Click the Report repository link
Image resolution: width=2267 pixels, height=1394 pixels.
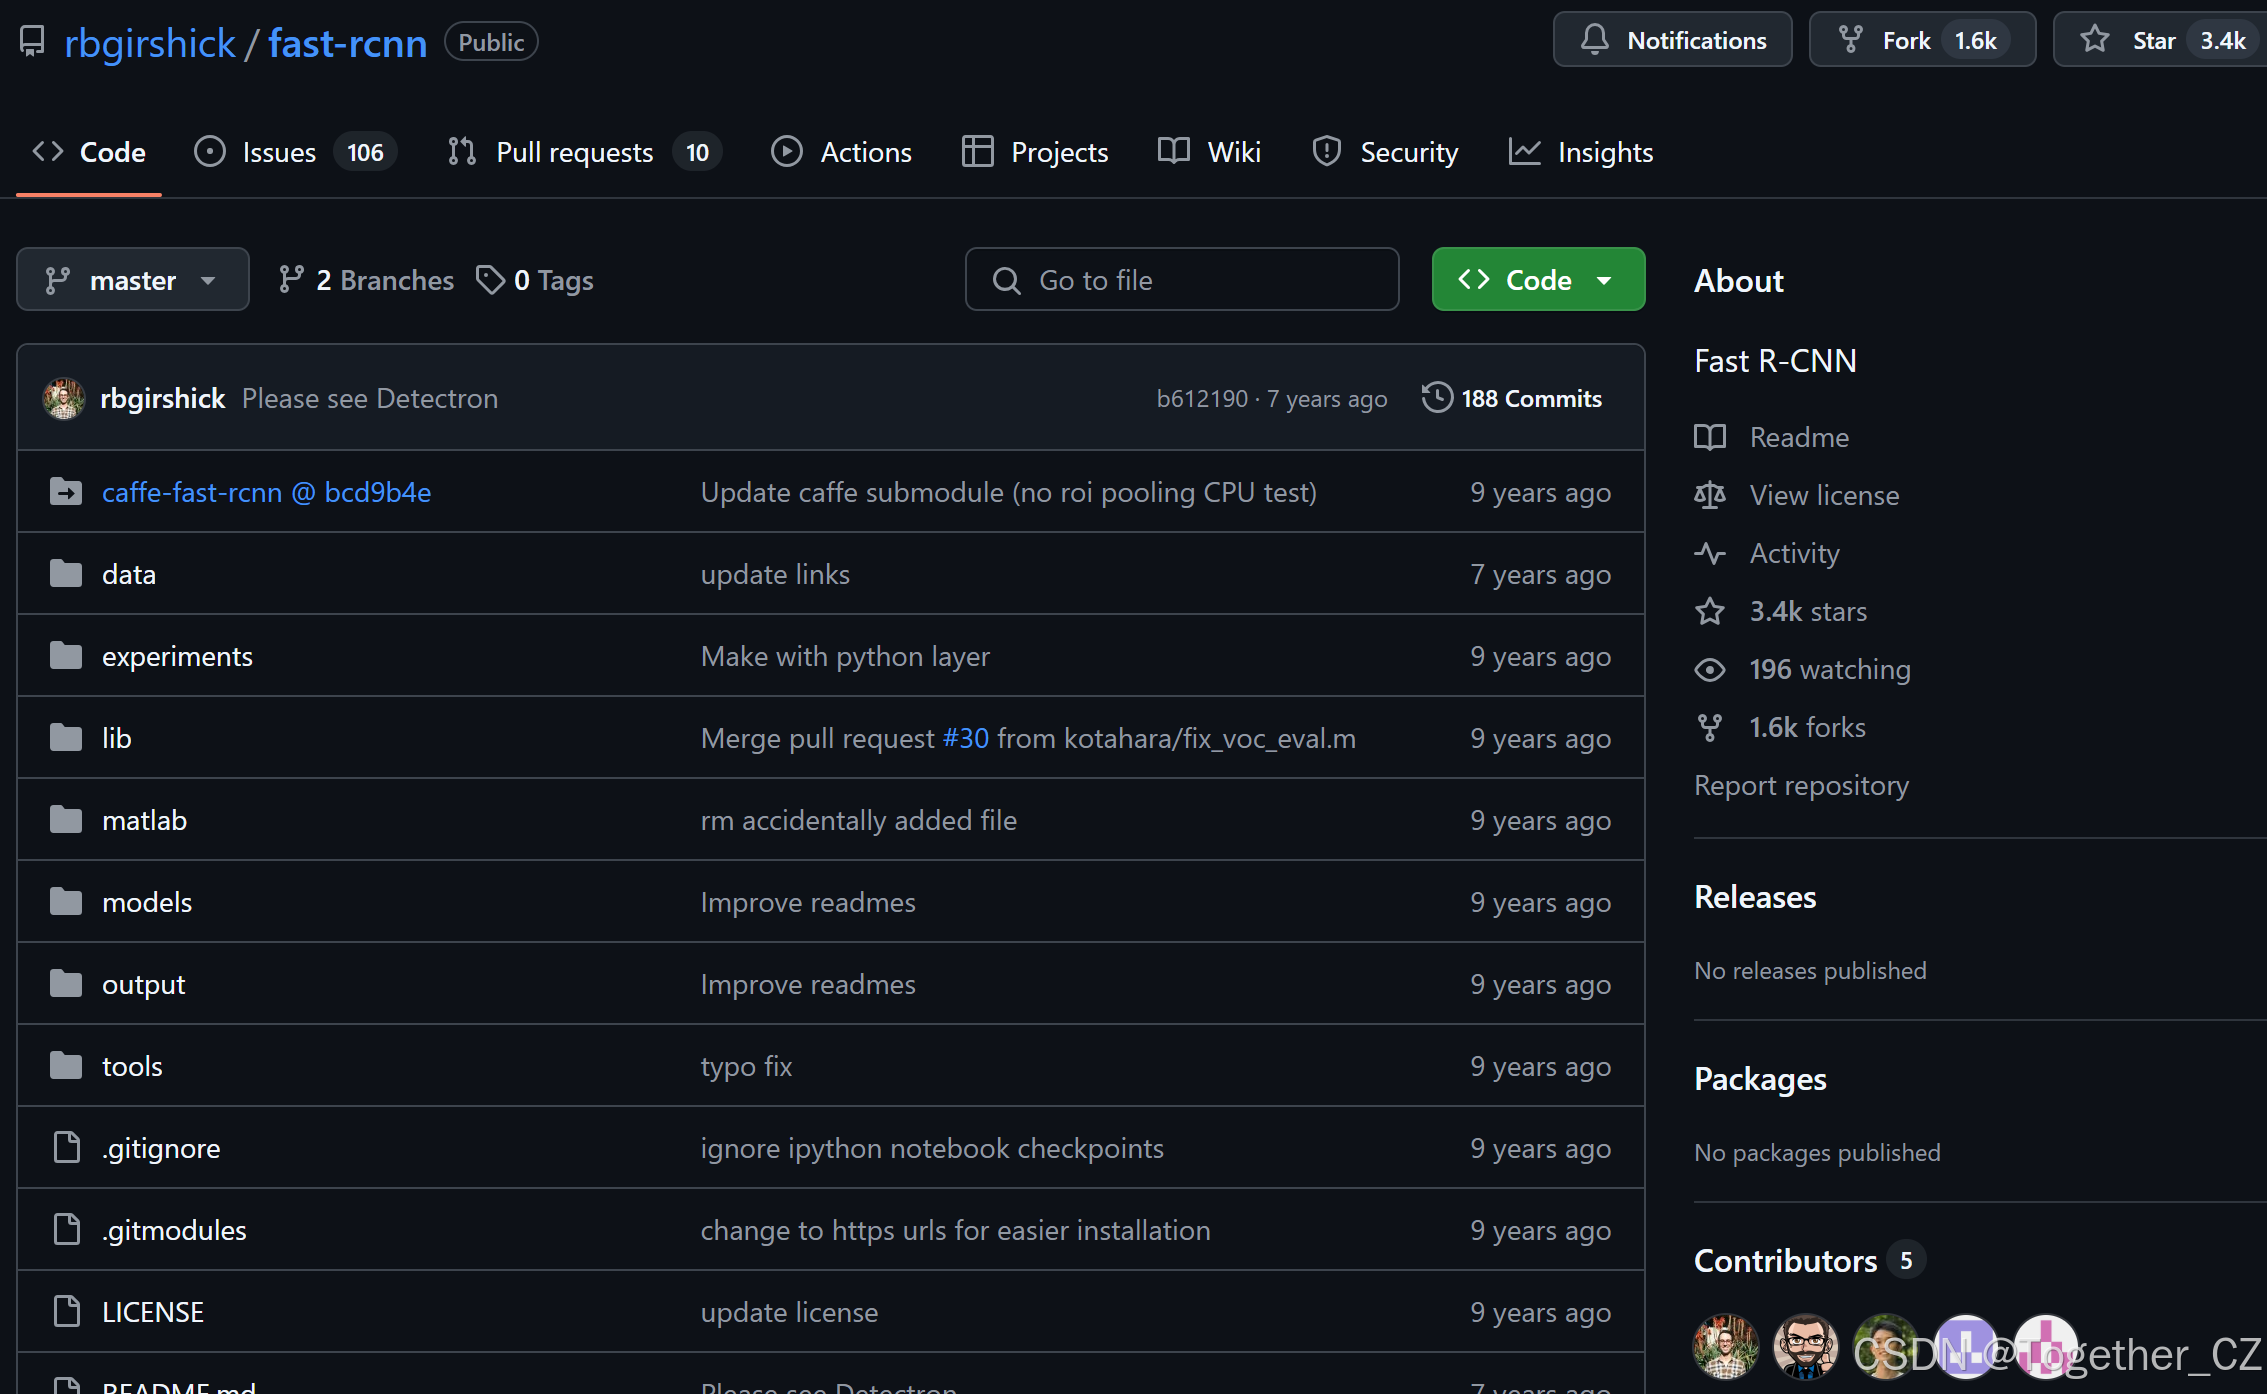[1801, 785]
